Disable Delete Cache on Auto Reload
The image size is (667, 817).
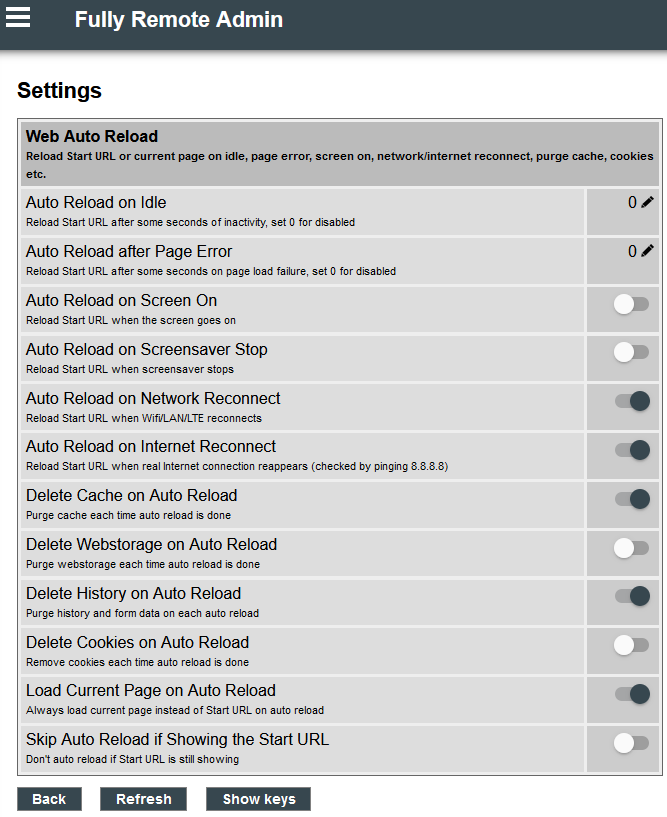point(632,499)
